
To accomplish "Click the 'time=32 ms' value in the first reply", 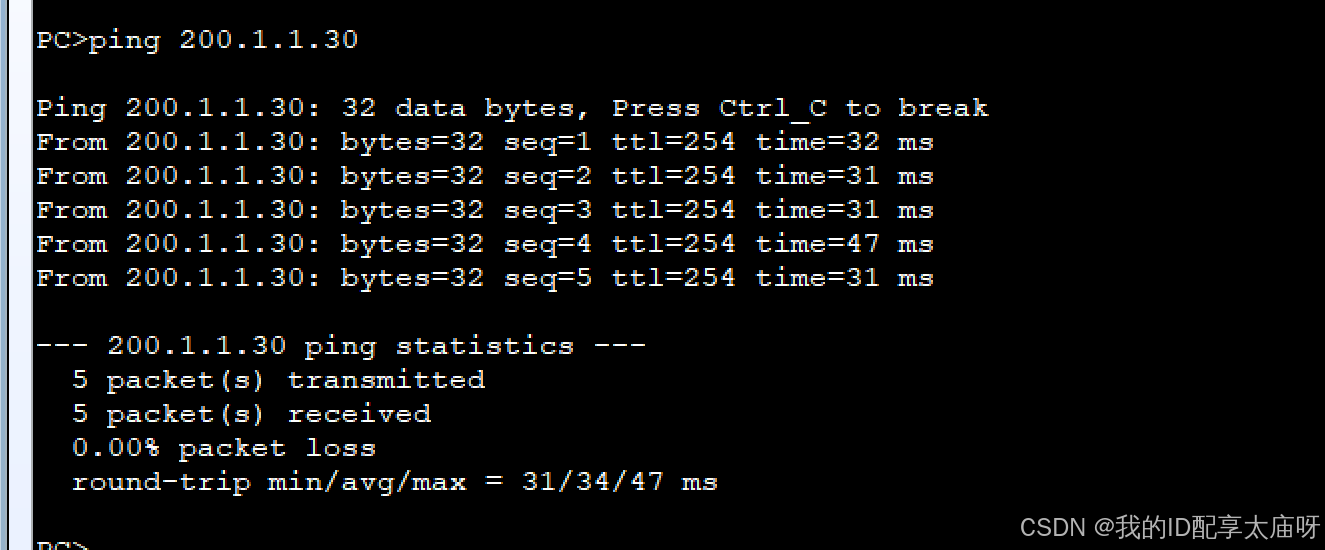I will pos(844,142).
